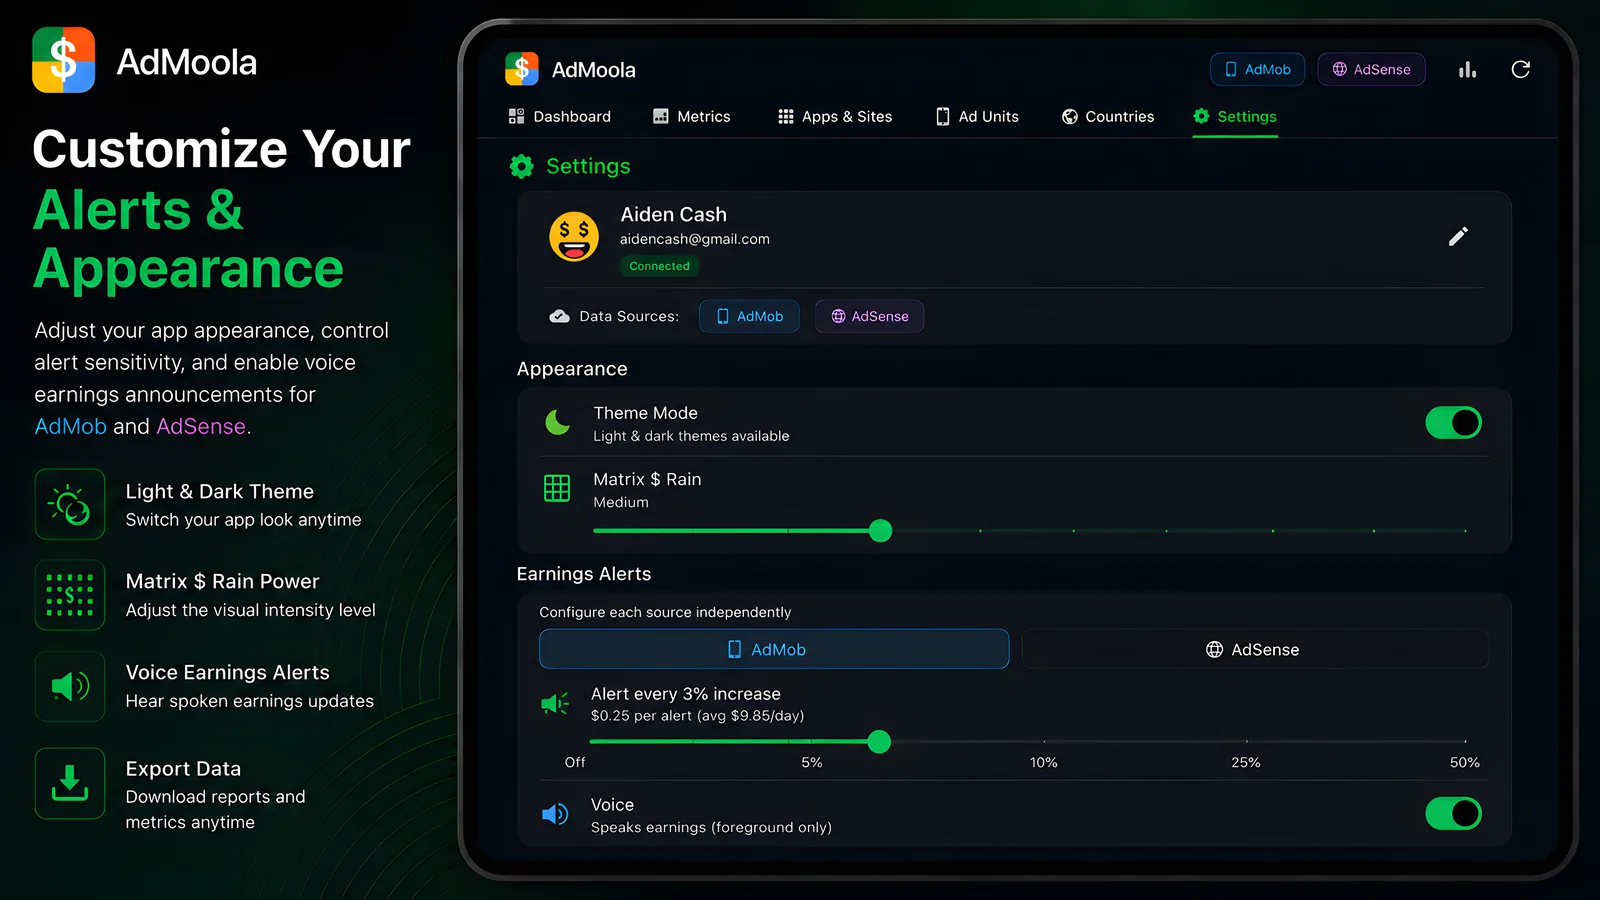The height and width of the screenshot is (900, 1600).
Task: Click the alert percentage slider handle
Action: click(x=879, y=742)
